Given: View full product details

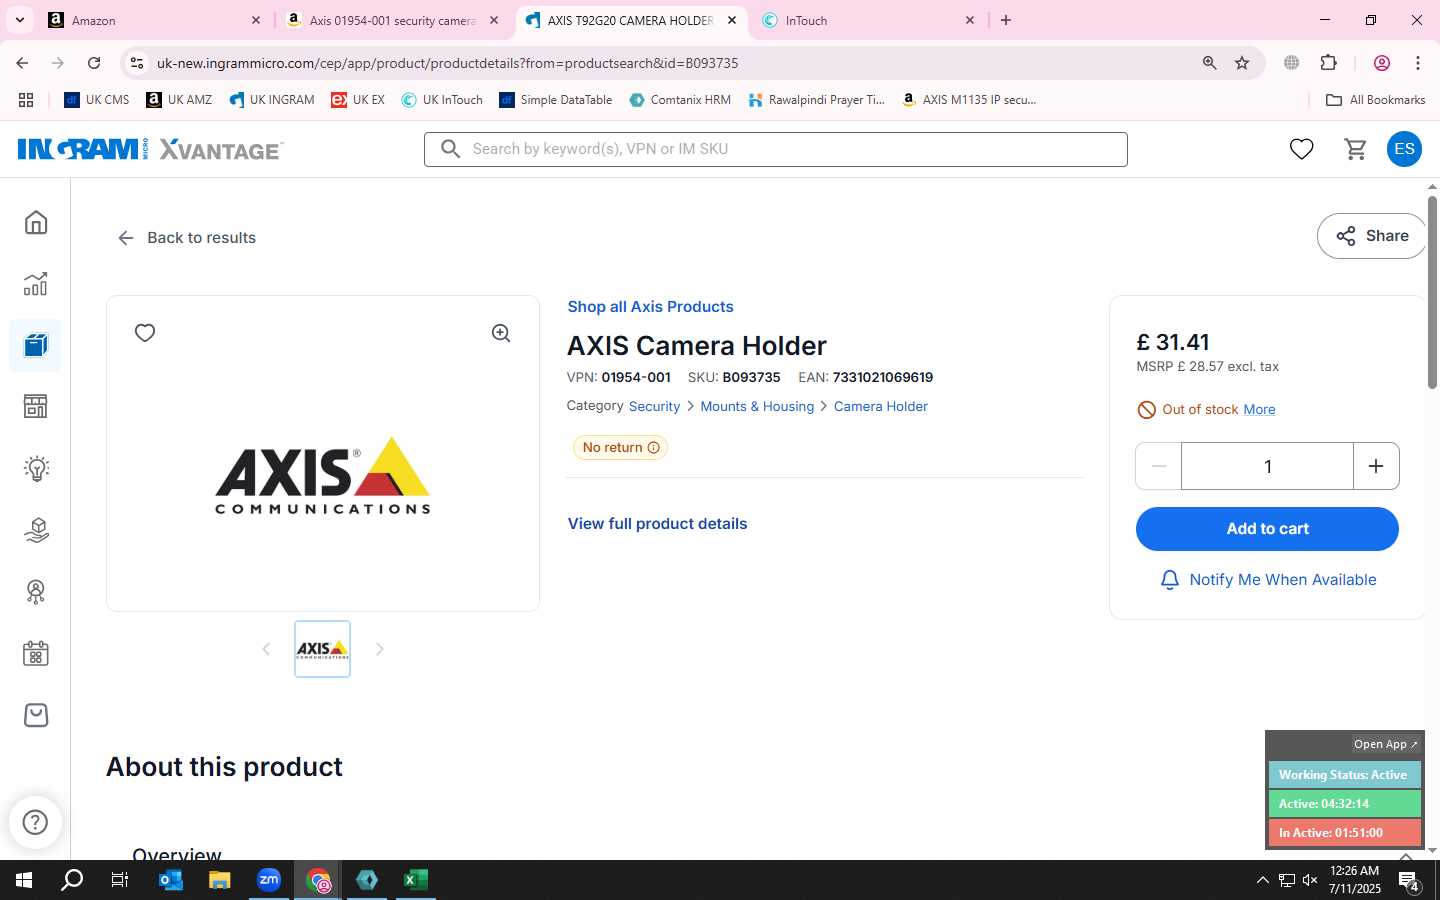Looking at the screenshot, I should pyautogui.click(x=657, y=524).
